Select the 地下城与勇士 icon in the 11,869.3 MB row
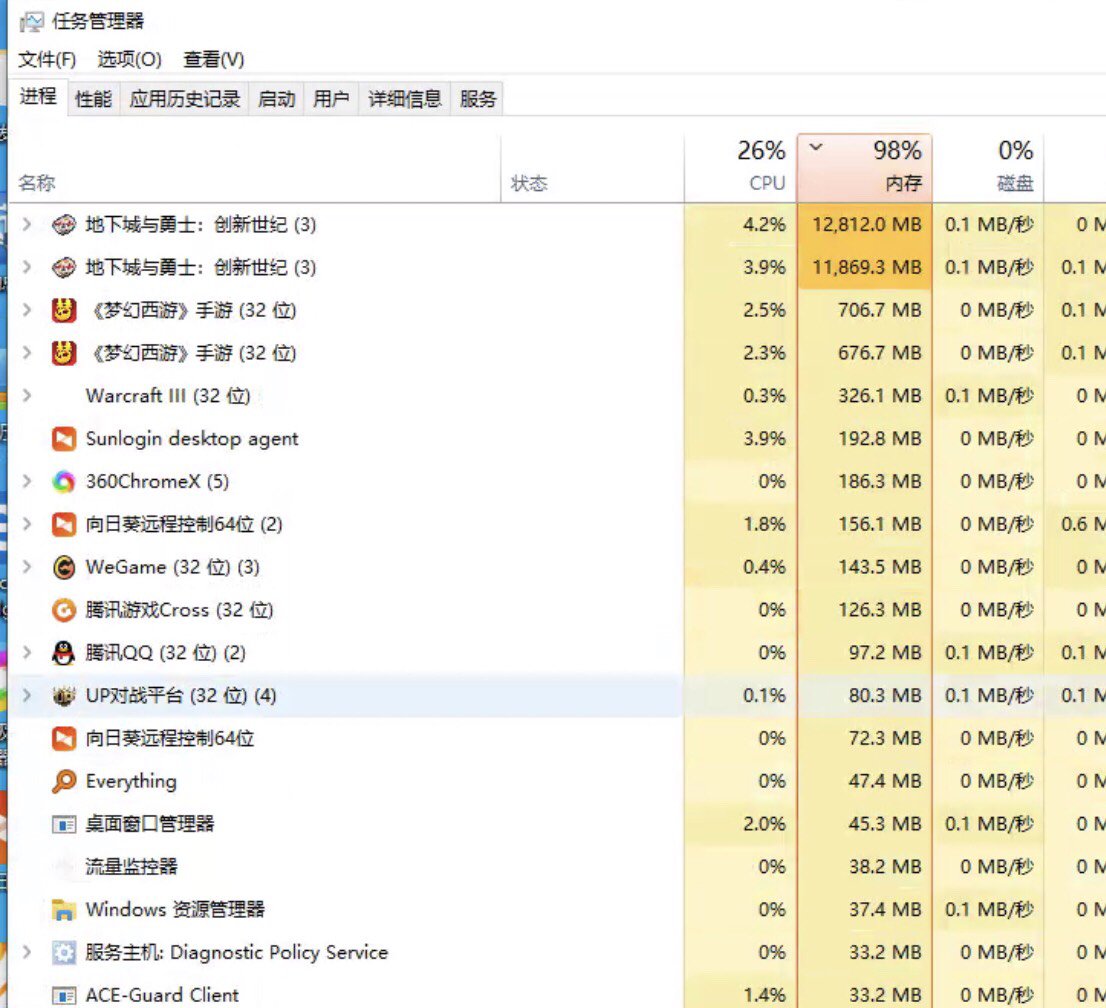This screenshot has height=1008, width=1106. (x=63, y=267)
